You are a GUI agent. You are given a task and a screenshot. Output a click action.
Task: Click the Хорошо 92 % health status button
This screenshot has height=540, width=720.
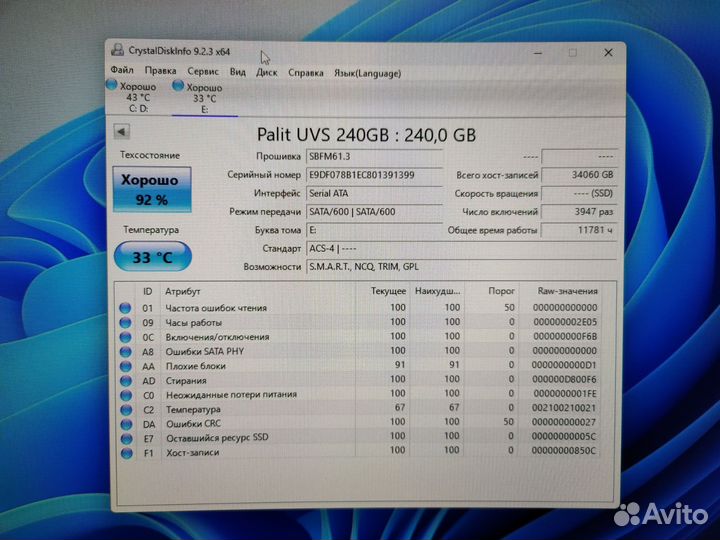[x=152, y=190]
